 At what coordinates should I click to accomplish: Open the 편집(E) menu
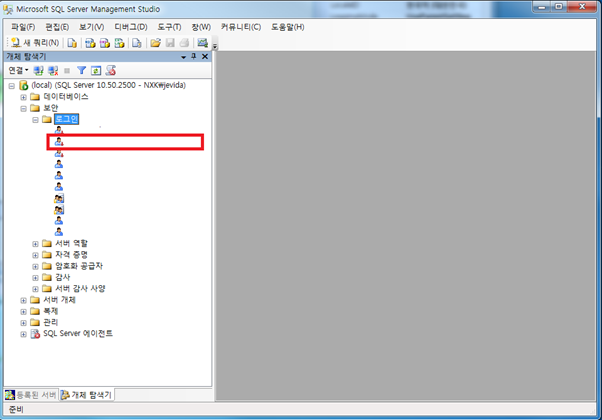[57, 27]
